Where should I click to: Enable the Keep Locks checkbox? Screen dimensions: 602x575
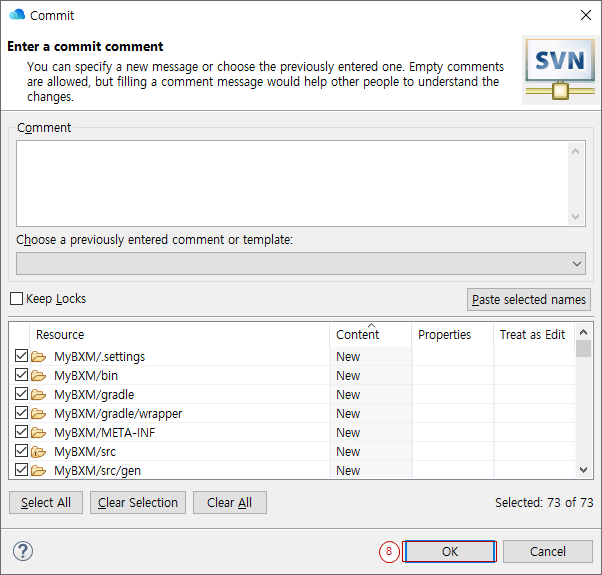point(17,299)
